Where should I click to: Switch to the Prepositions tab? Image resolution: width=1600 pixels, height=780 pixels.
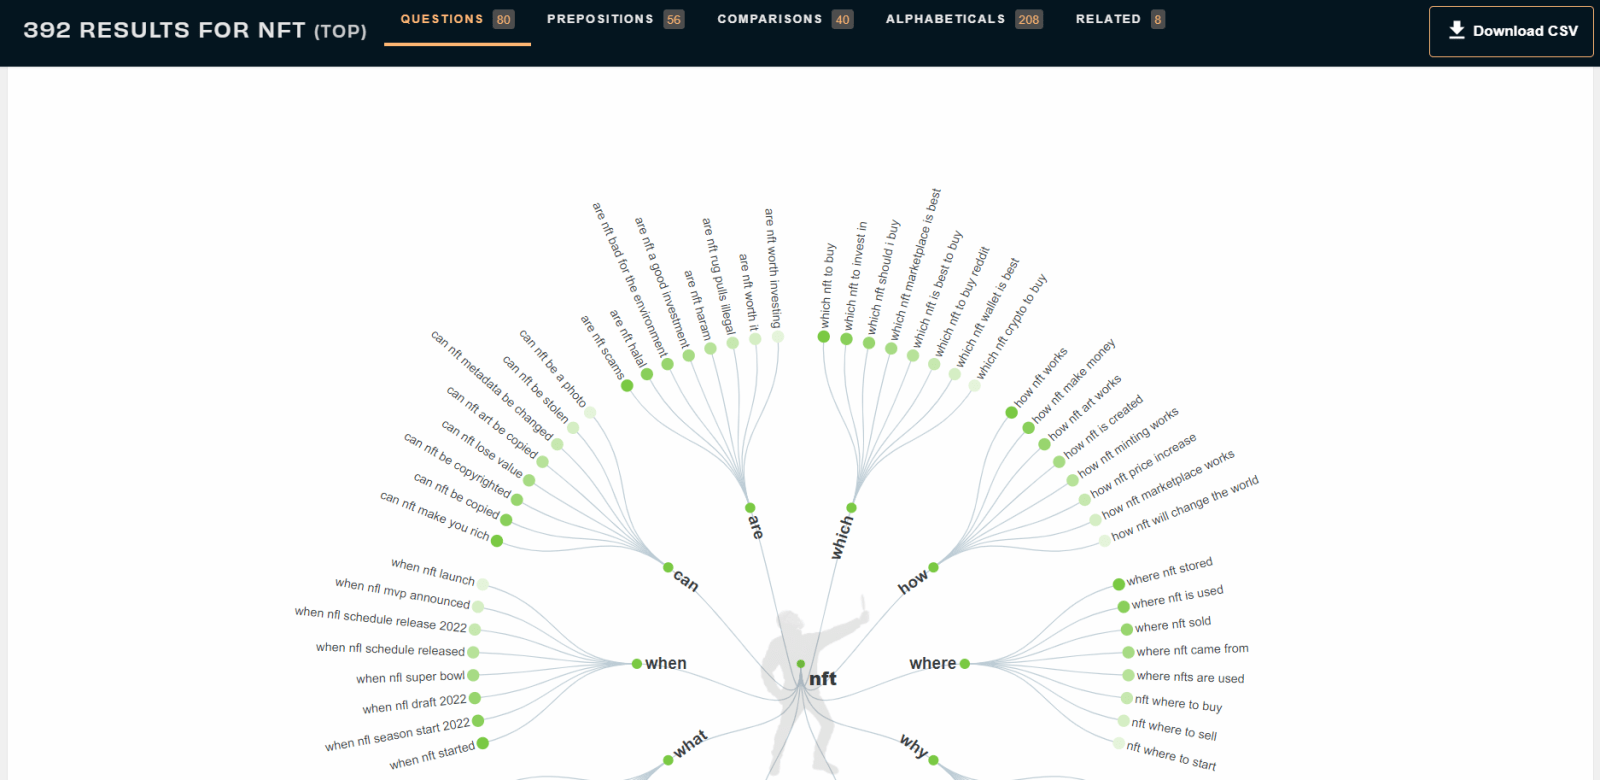[x=614, y=19]
